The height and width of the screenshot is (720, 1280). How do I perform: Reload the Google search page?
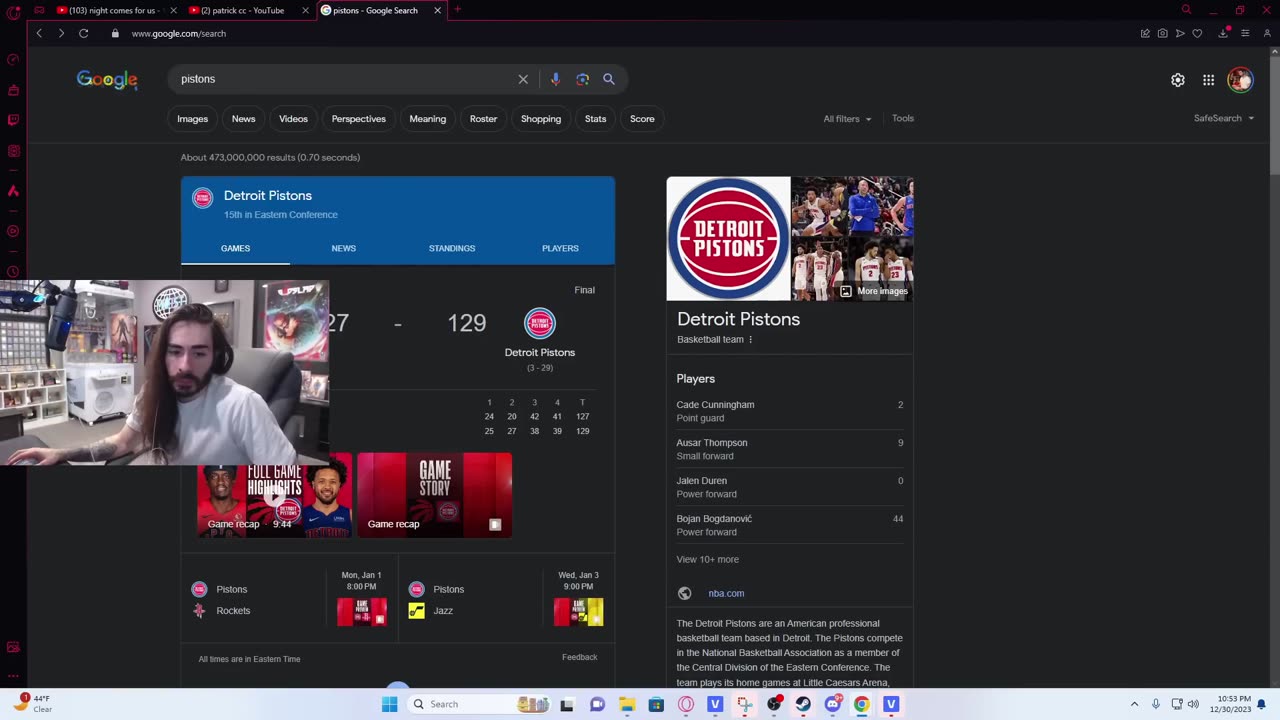click(83, 33)
